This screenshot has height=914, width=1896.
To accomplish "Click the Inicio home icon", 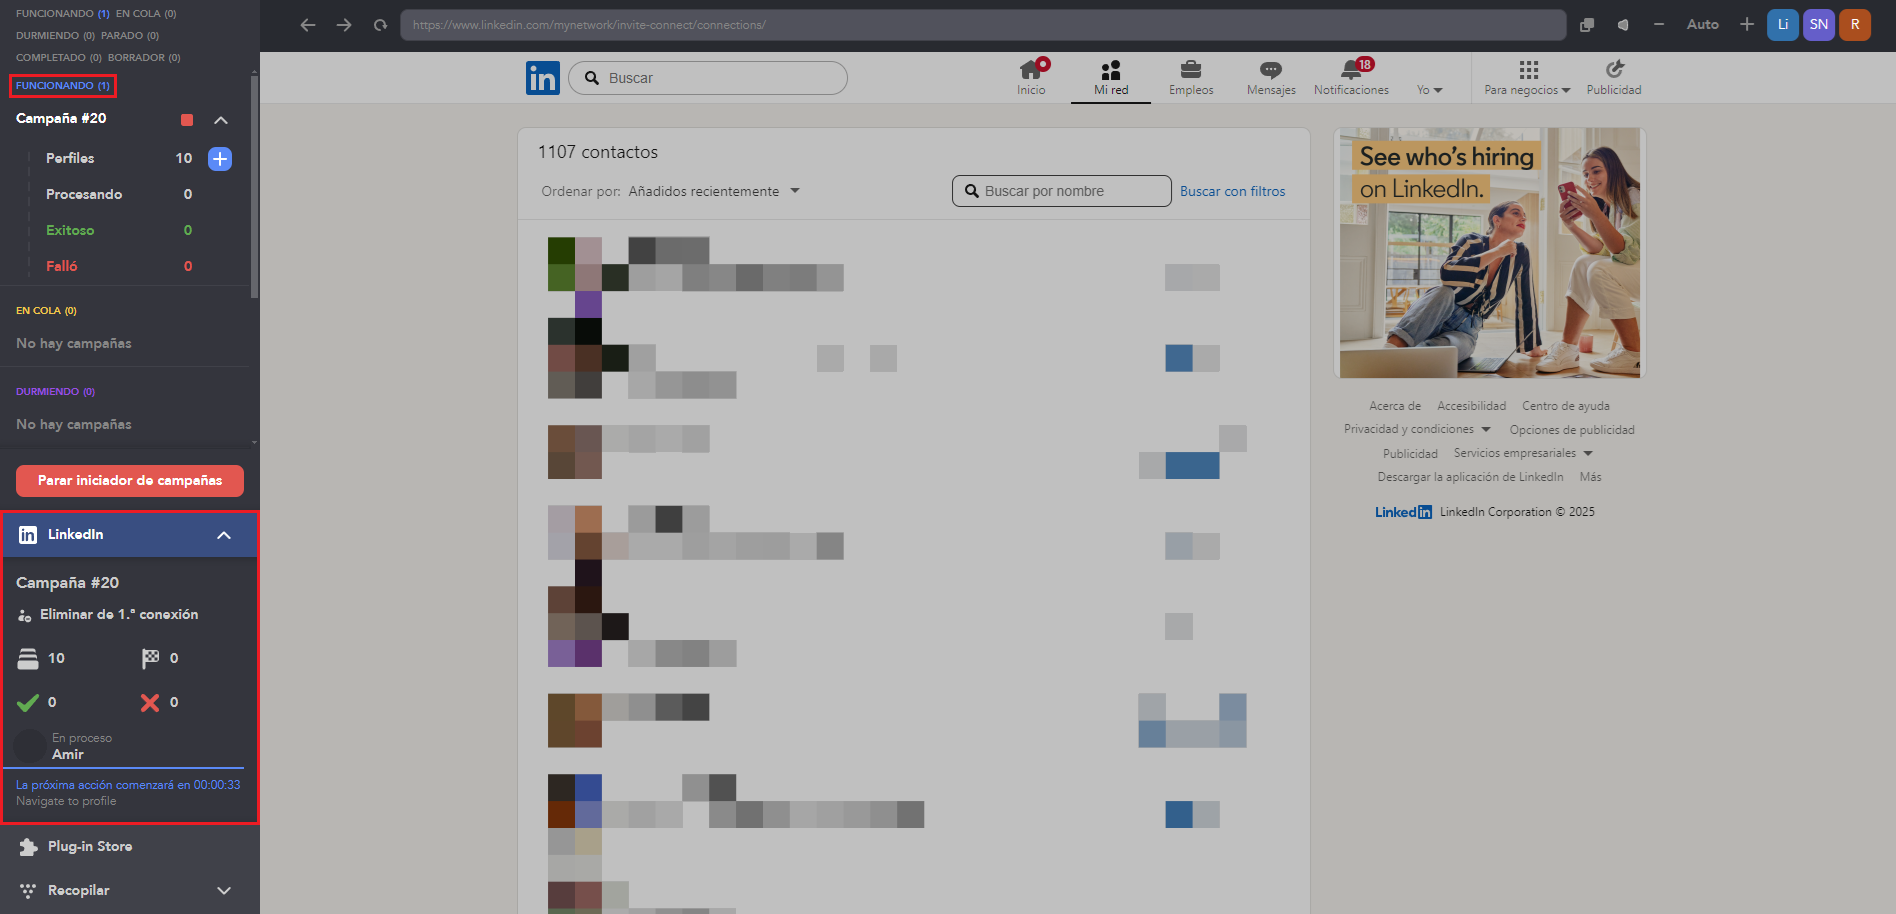I will tap(1031, 70).
